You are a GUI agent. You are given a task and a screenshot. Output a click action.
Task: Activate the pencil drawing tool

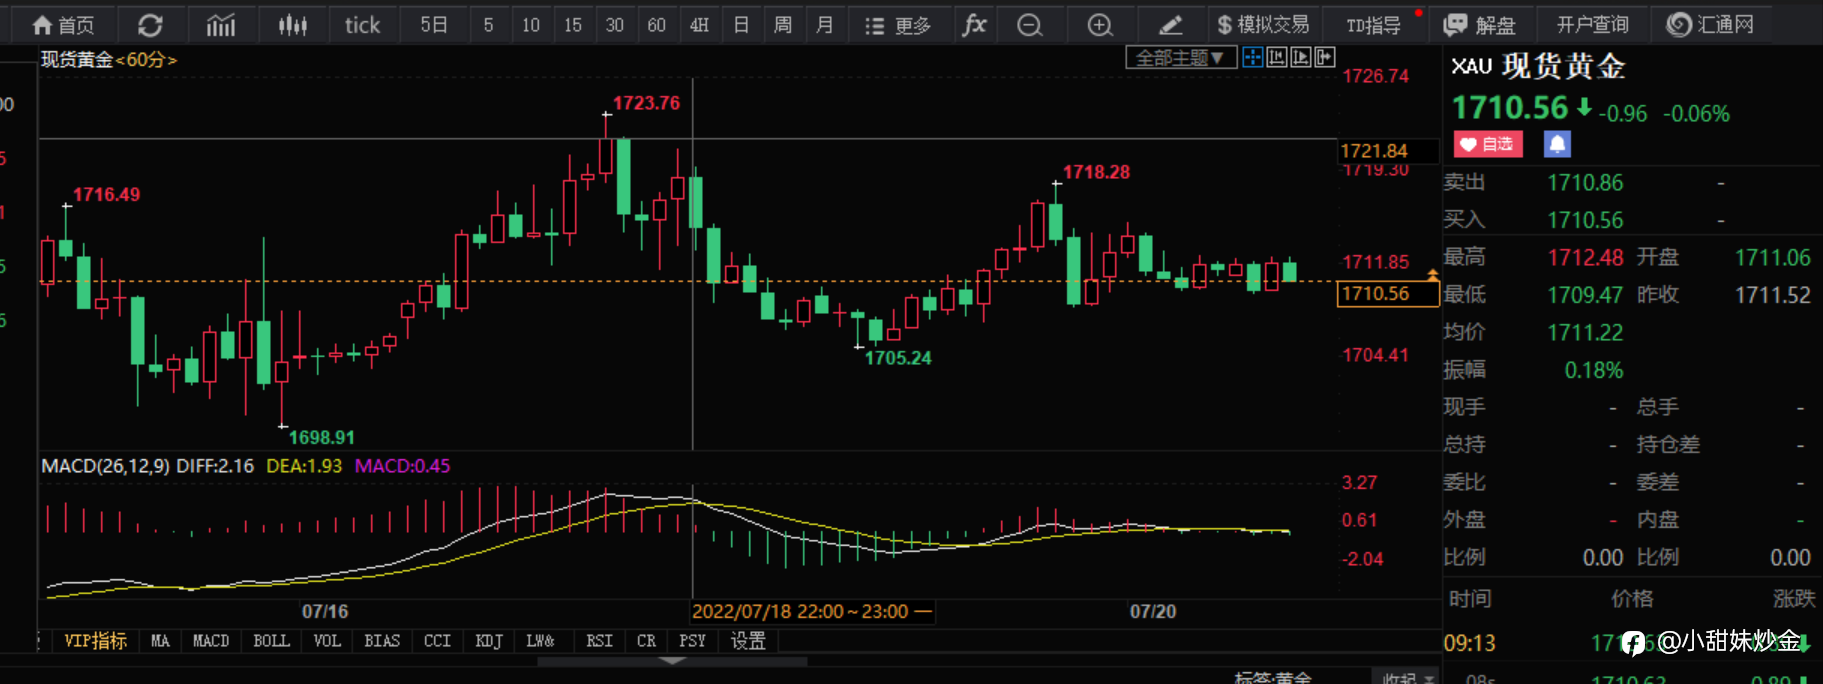(x=1170, y=25)
